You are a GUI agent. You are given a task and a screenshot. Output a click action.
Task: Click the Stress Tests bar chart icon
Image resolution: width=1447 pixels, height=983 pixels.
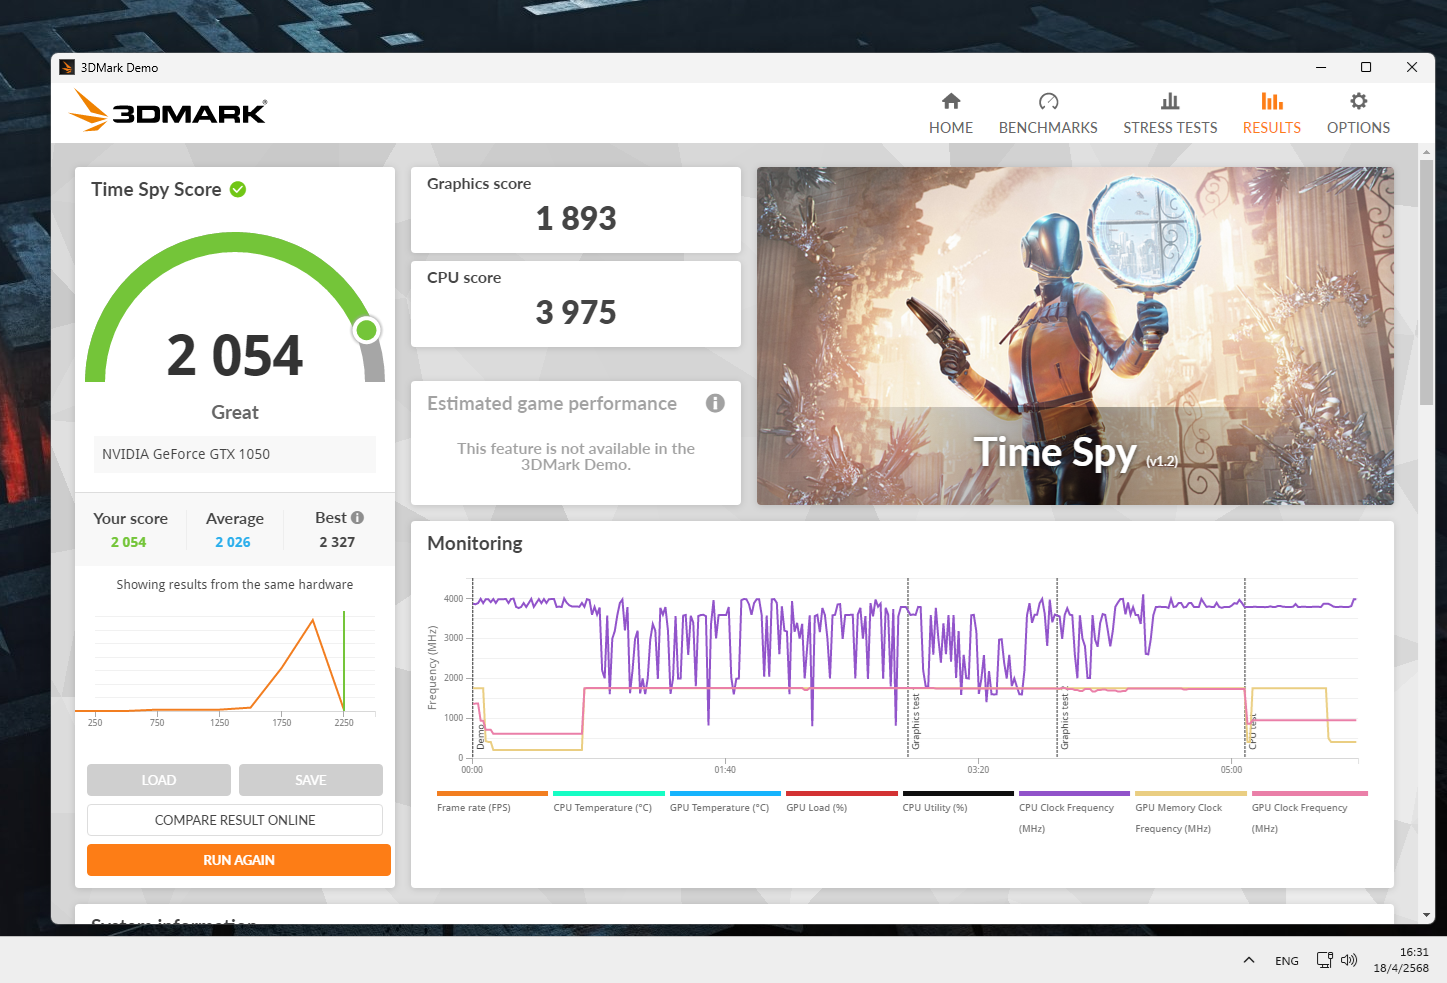tap(1170, 101)
